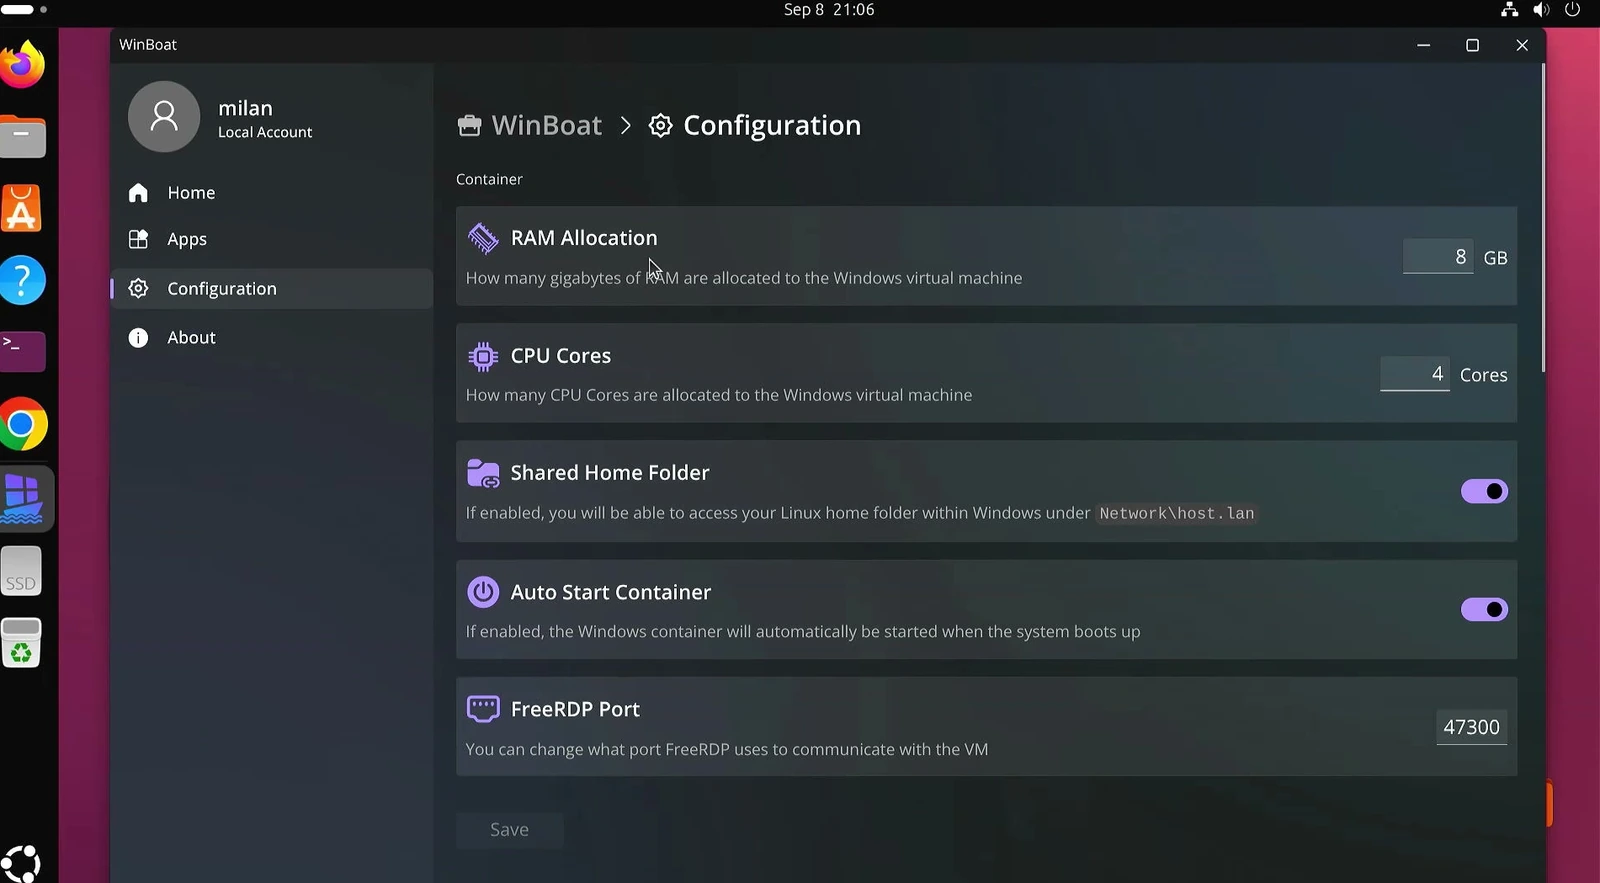The height and width of the screenshot is (883, 1600).
Task: Click the Shared Home Folder icon
Action: coord(483,473)
